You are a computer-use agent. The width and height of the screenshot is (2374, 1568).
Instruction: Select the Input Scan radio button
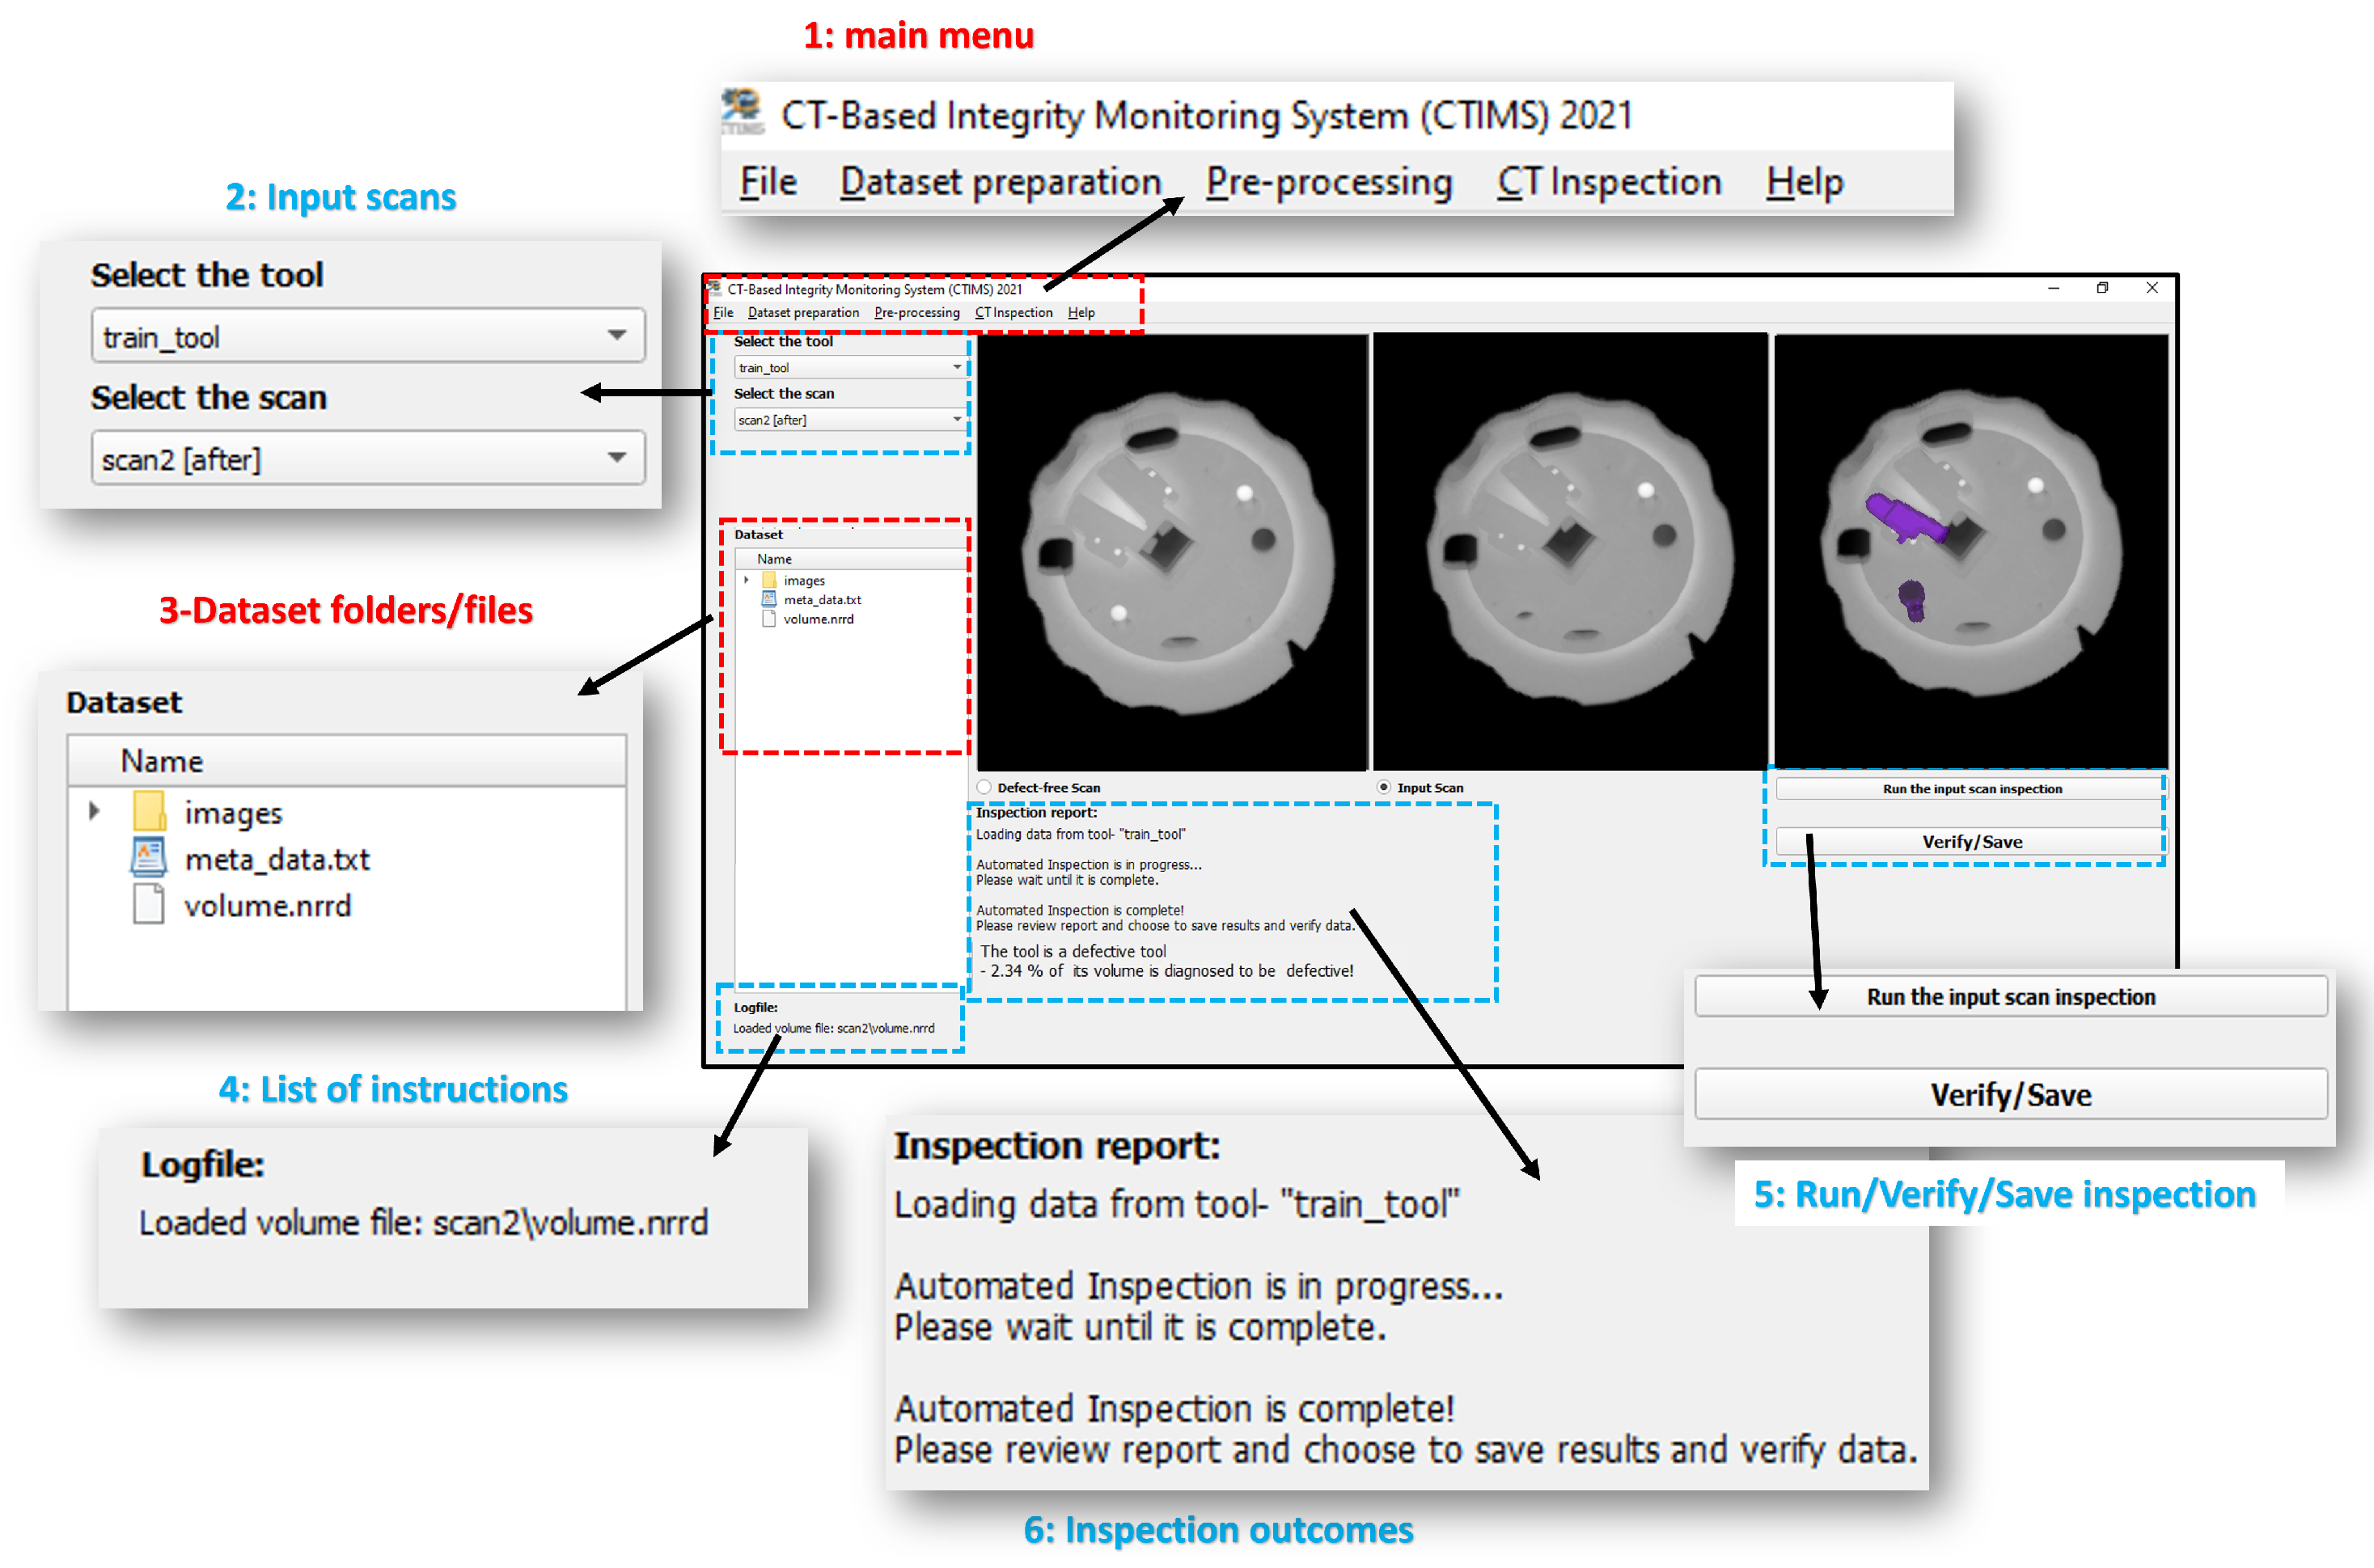tap(1383, 787)
